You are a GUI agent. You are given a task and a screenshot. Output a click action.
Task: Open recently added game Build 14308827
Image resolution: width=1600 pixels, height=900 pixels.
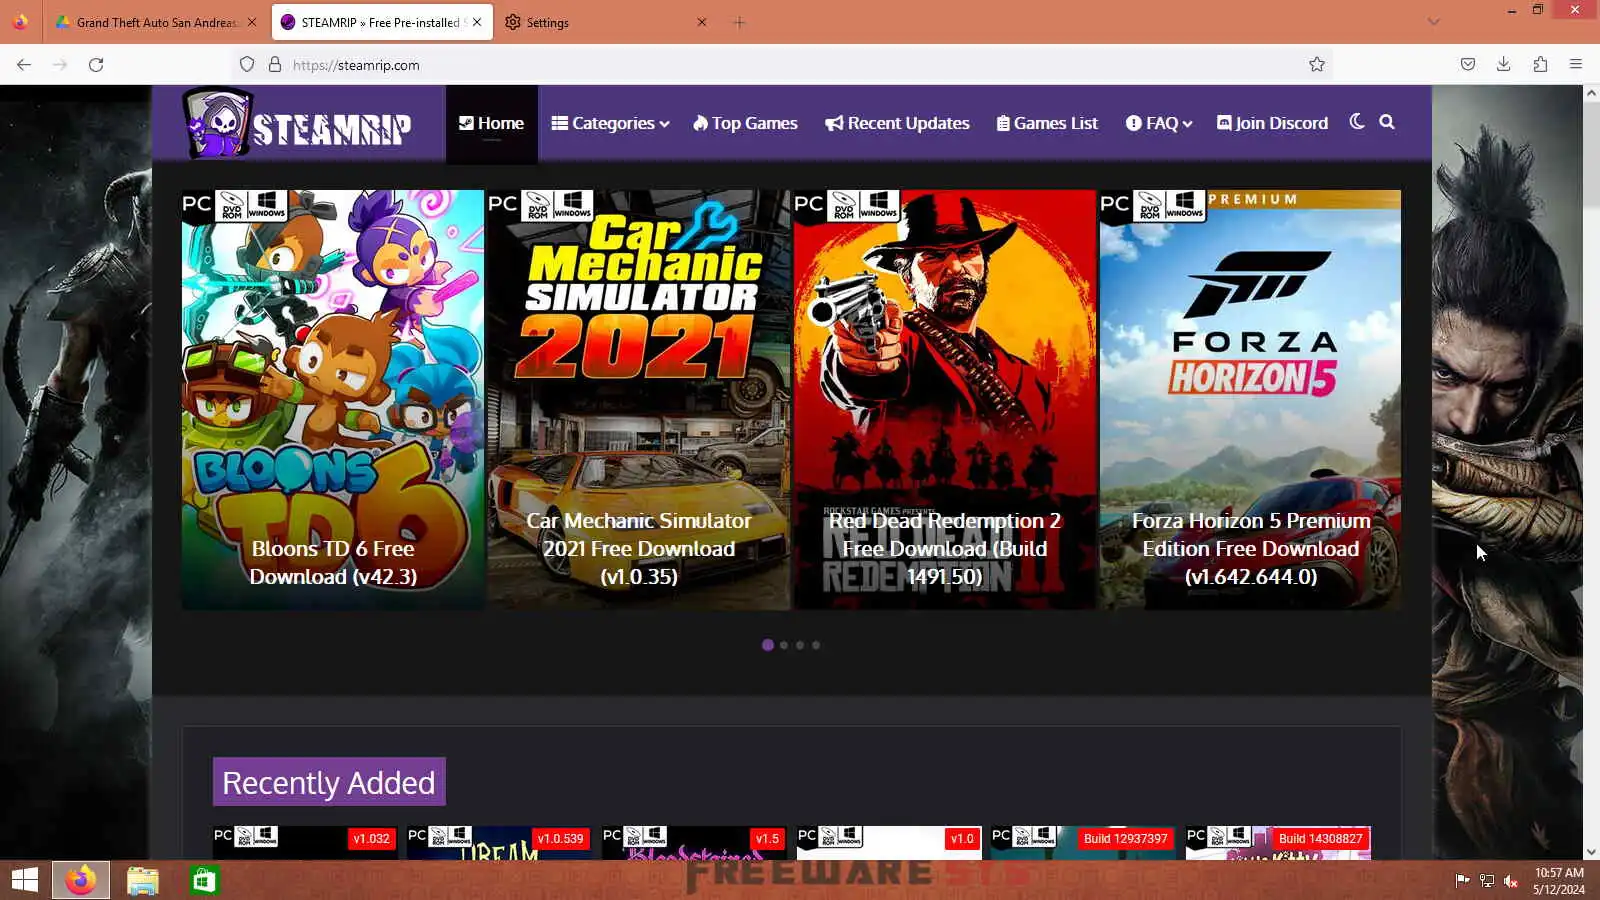click(1278, 842)
